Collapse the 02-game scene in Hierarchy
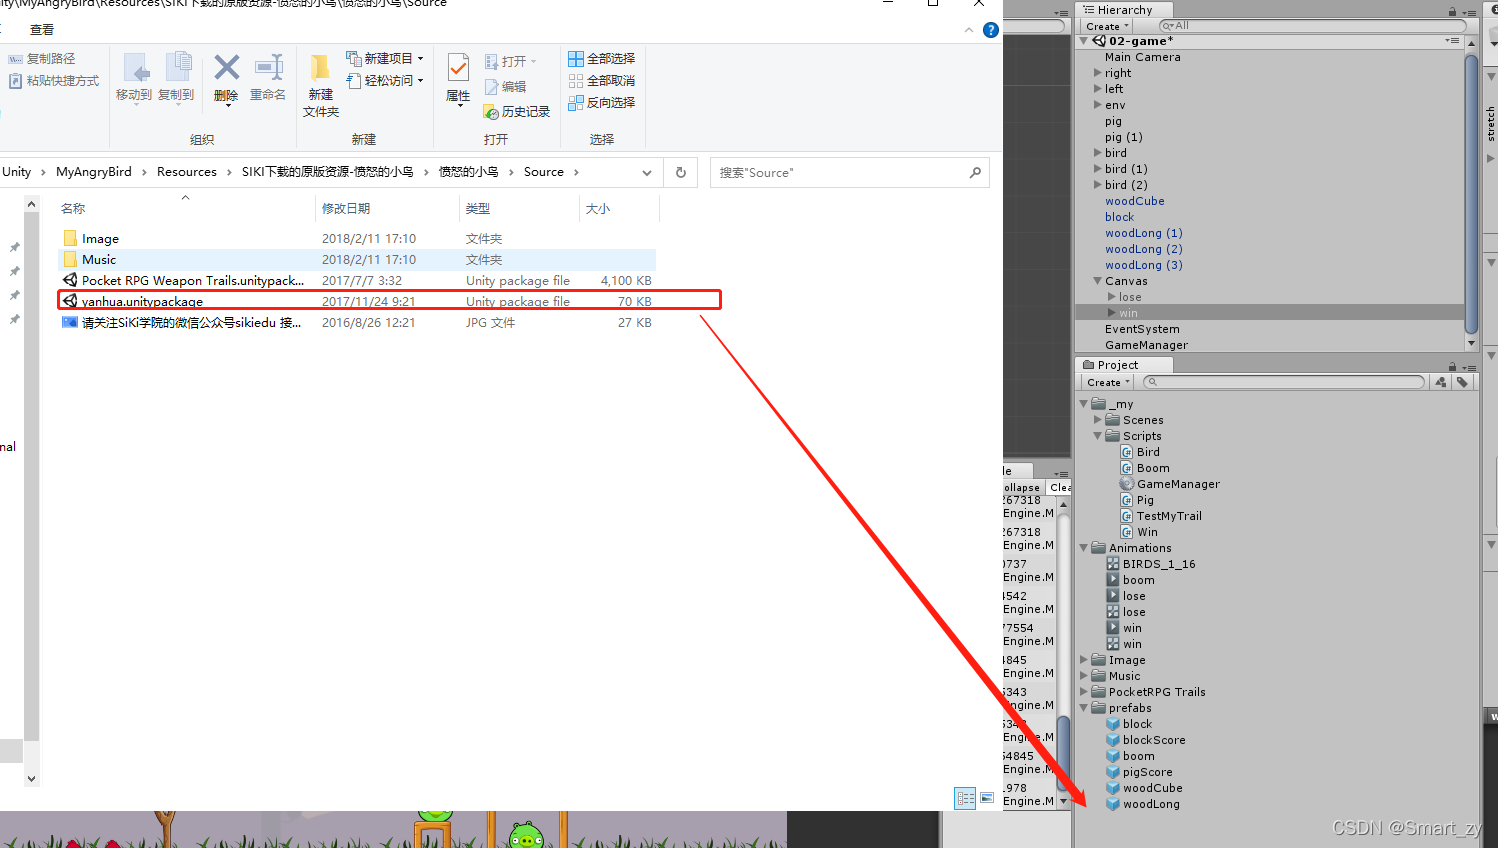The height and width of the screenshot is (848, 1498). click(x=1084, y=41)
